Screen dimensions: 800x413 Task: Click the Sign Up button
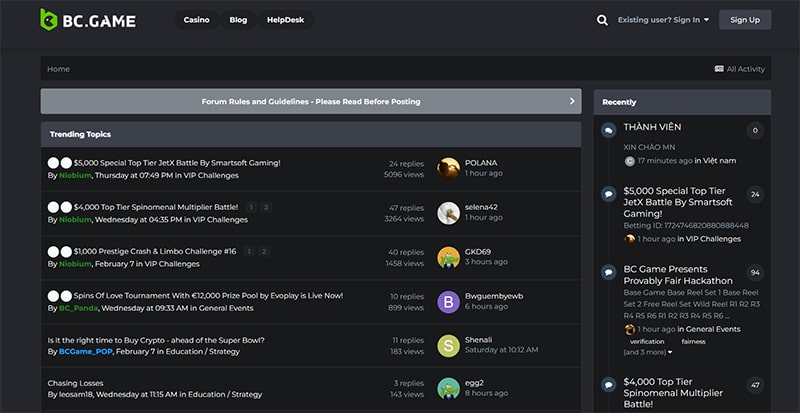pyautogui.click(x=745, y=20)
